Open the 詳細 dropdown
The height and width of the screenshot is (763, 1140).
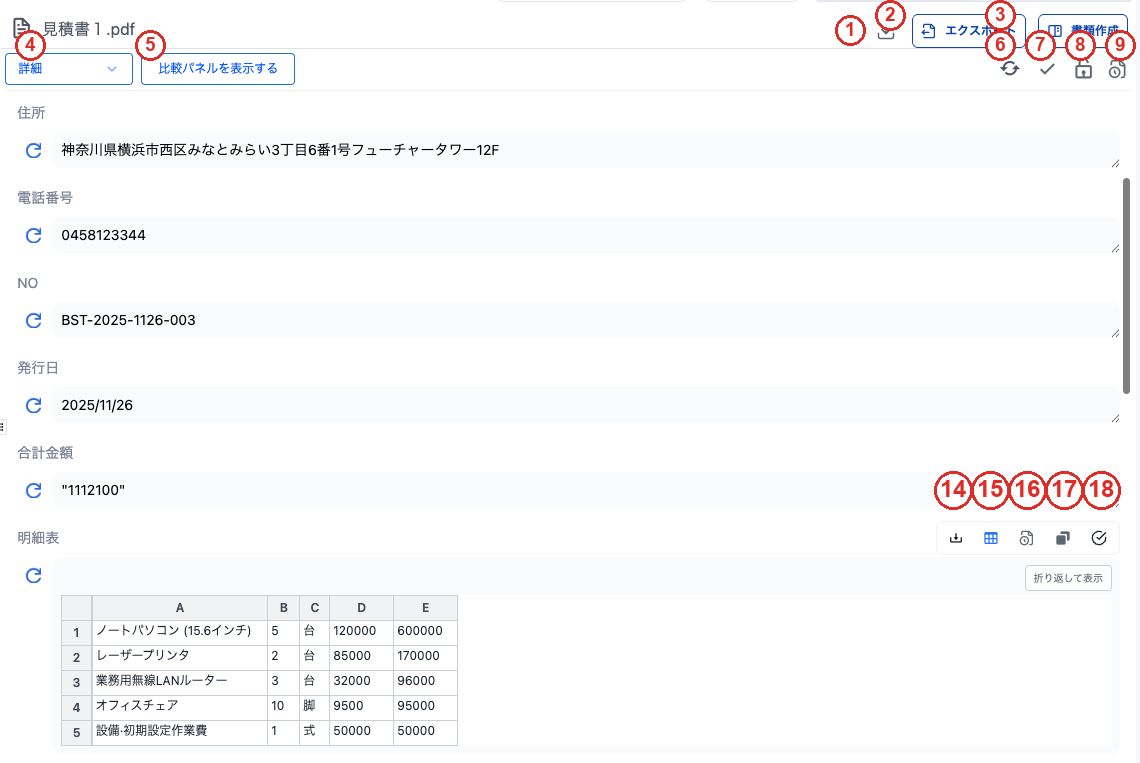[69, 69]
